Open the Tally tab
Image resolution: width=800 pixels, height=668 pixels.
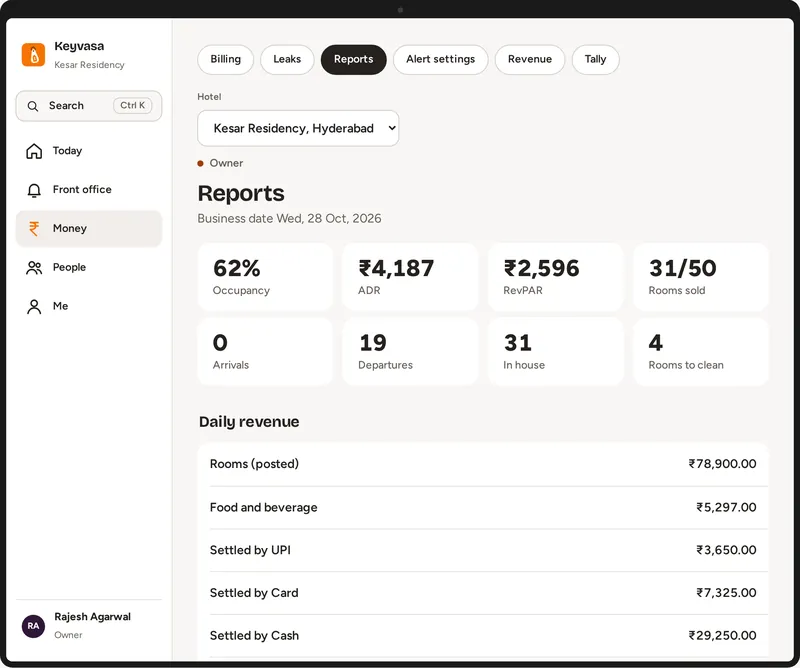[595, 59]
